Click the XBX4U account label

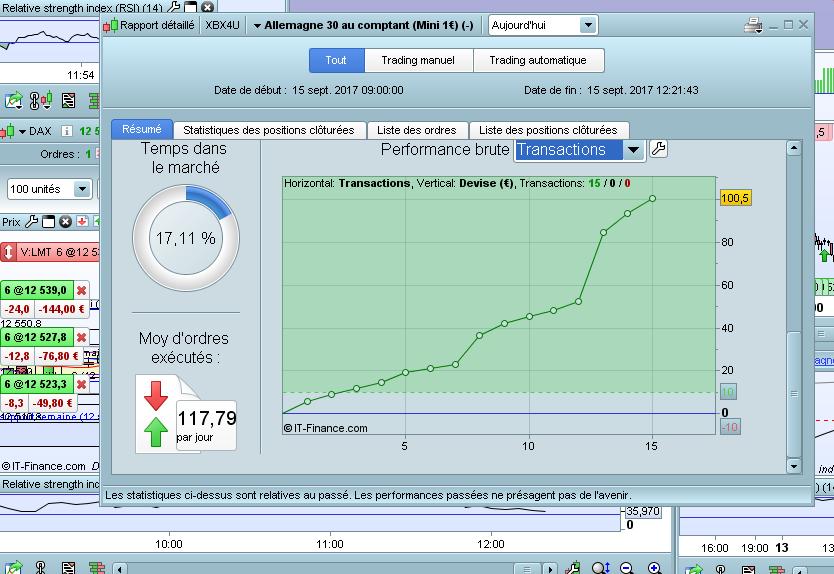pyautogui.click(x=222, y=25)
